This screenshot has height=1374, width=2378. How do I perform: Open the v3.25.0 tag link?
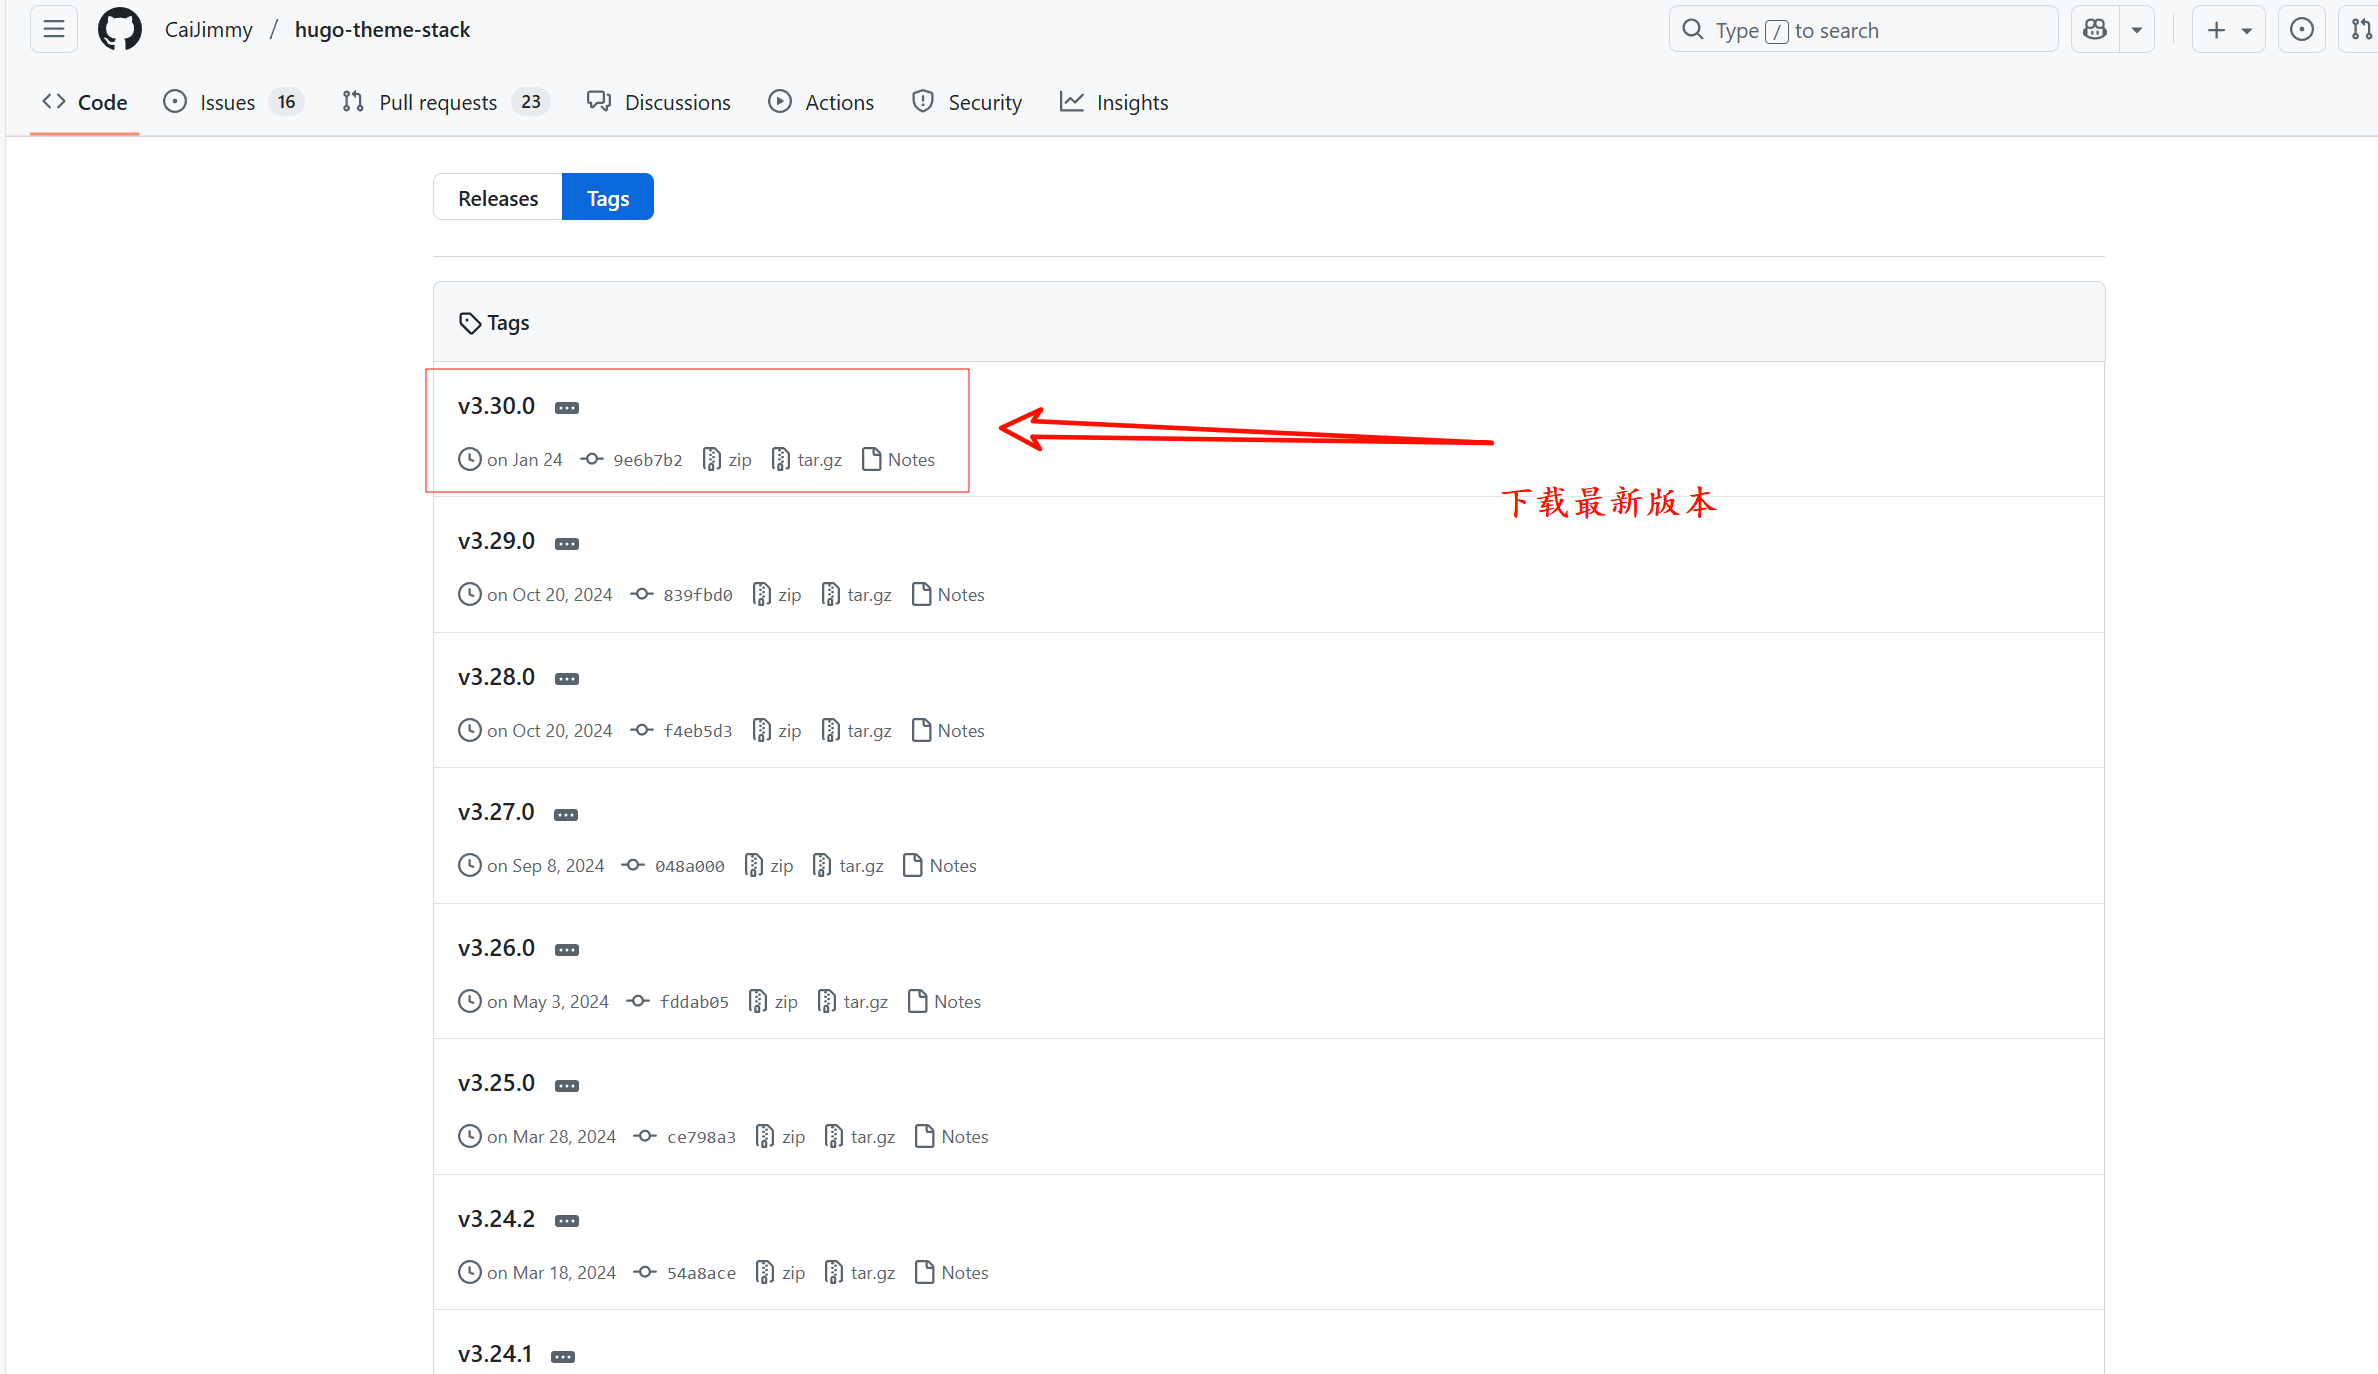tap(496, 1083)
